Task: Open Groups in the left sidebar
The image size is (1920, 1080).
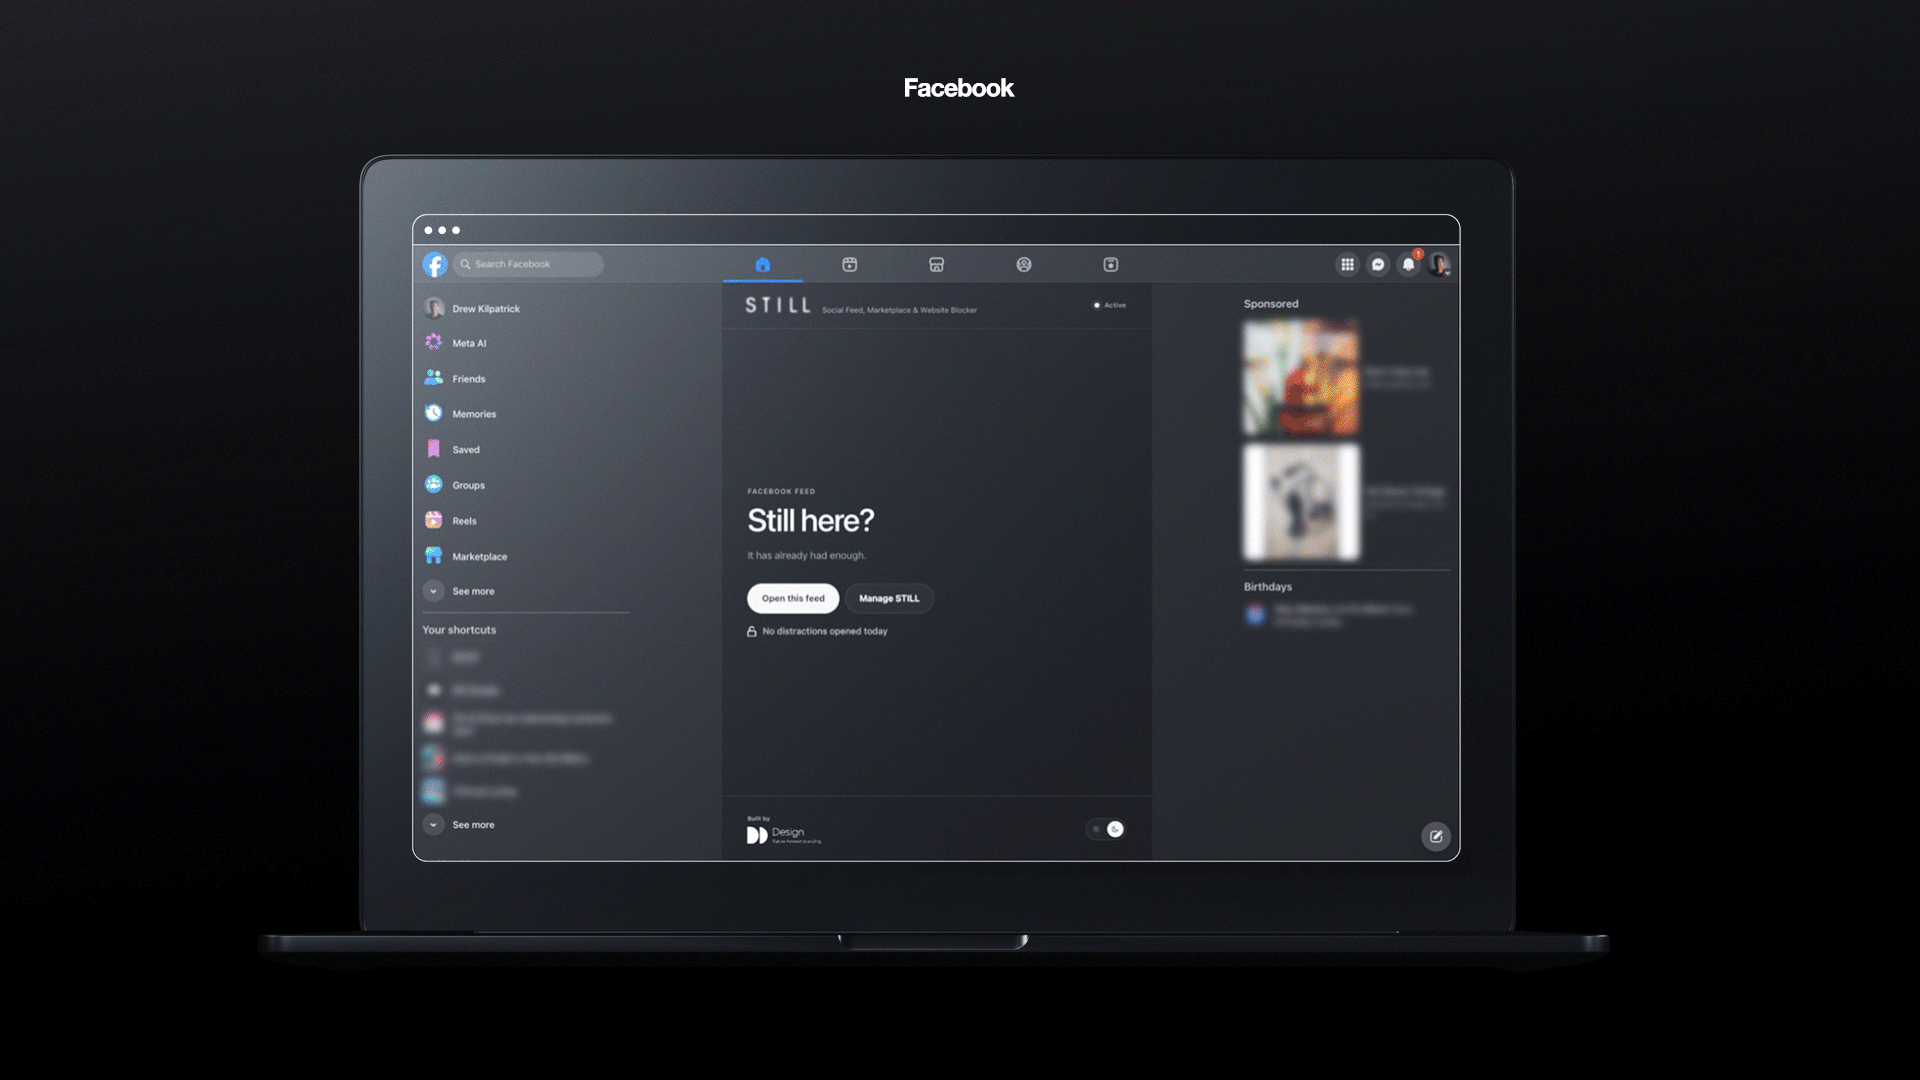Action: click(x=455, y=485)
